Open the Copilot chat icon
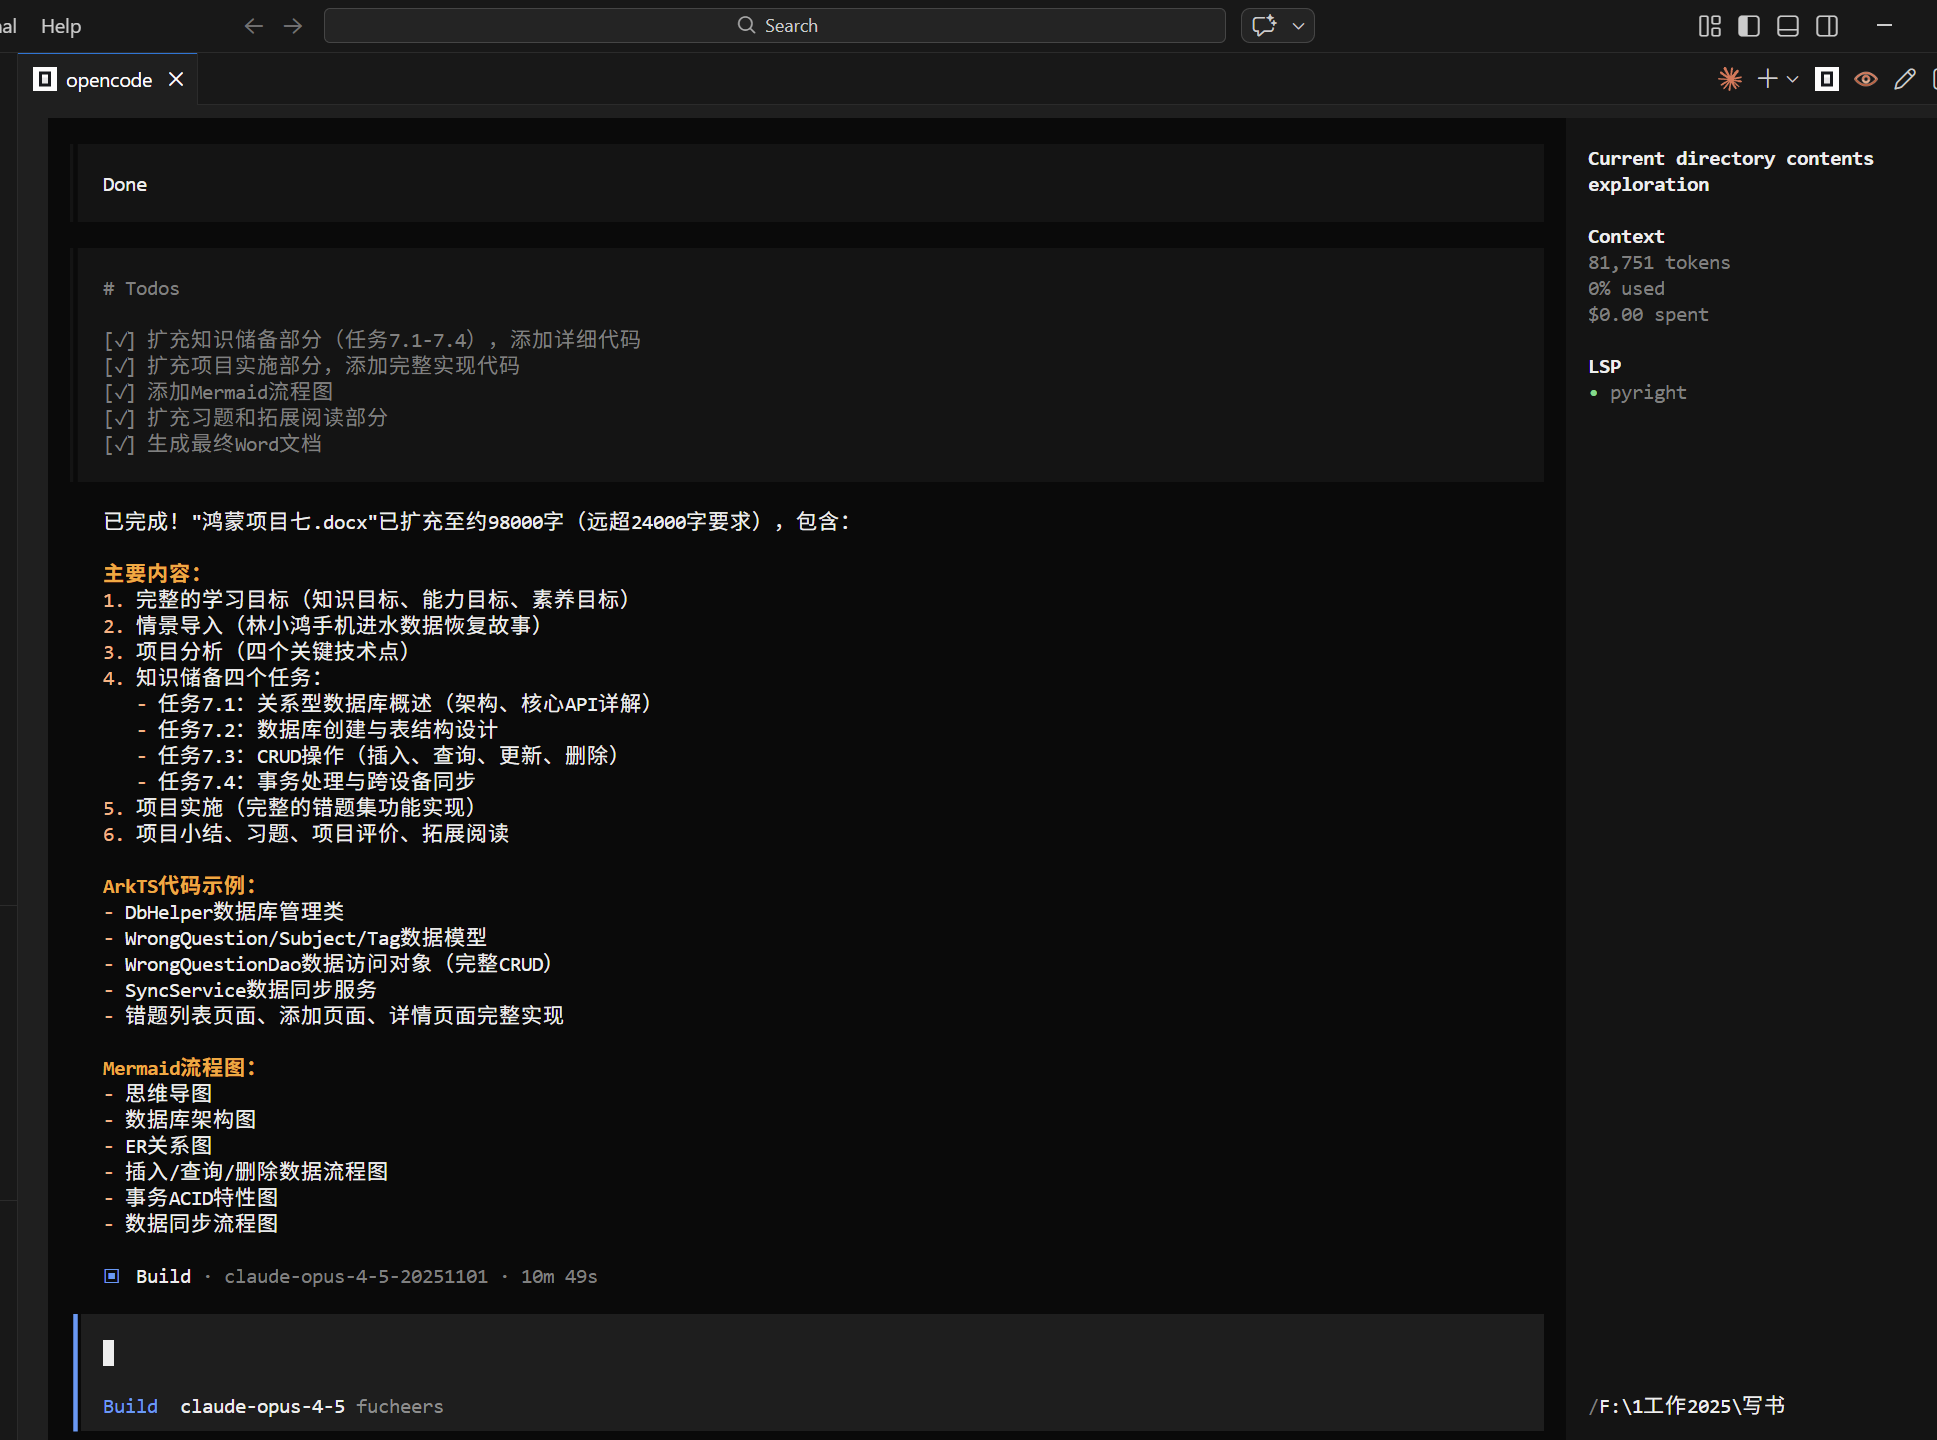Image resolution: width=1937 pixels, height=1440 pixels. pyautogui.click(x=1264, y=26)
